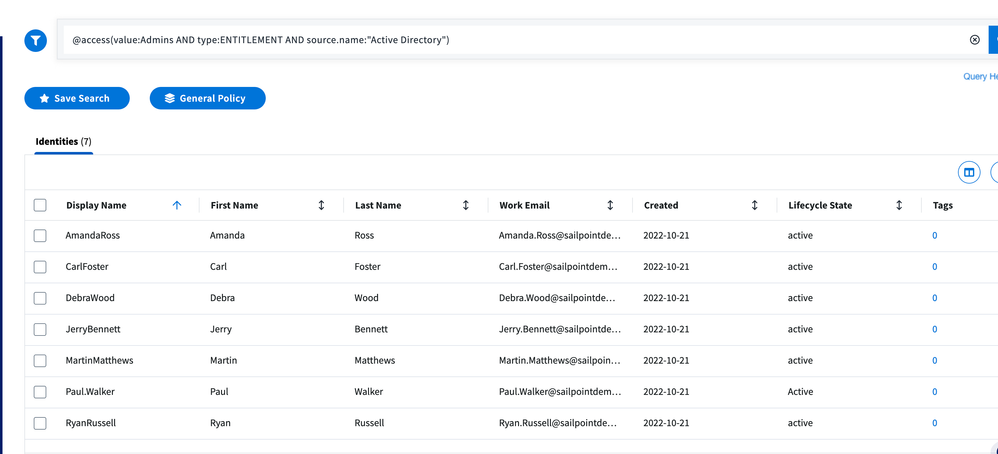Open the General Policy button

[207, 98]
